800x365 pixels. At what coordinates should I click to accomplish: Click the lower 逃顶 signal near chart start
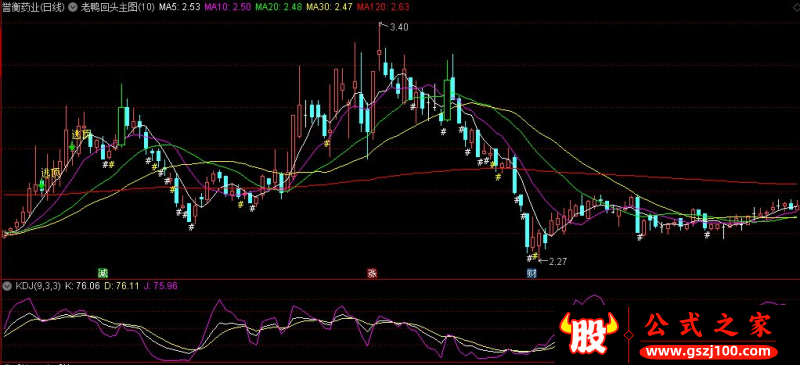[x=50, y=173]
